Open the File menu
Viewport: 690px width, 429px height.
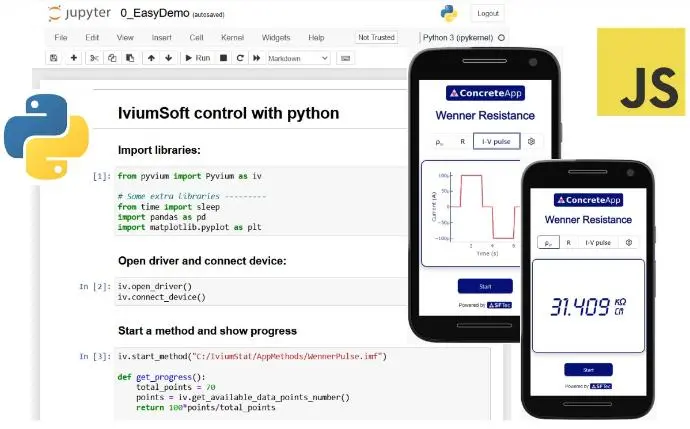(61, 37)
